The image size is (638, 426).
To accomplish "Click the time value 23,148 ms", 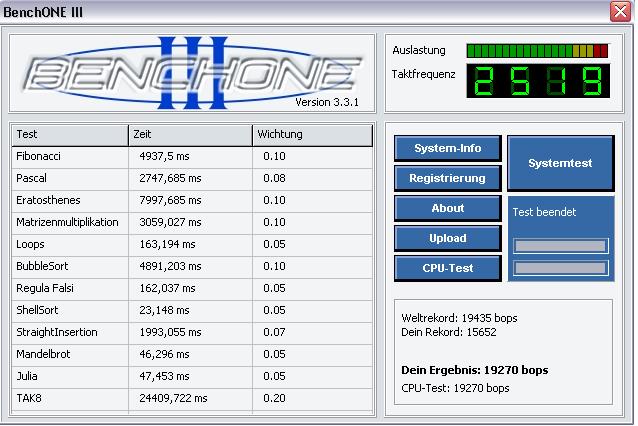I will pos(164,310).
